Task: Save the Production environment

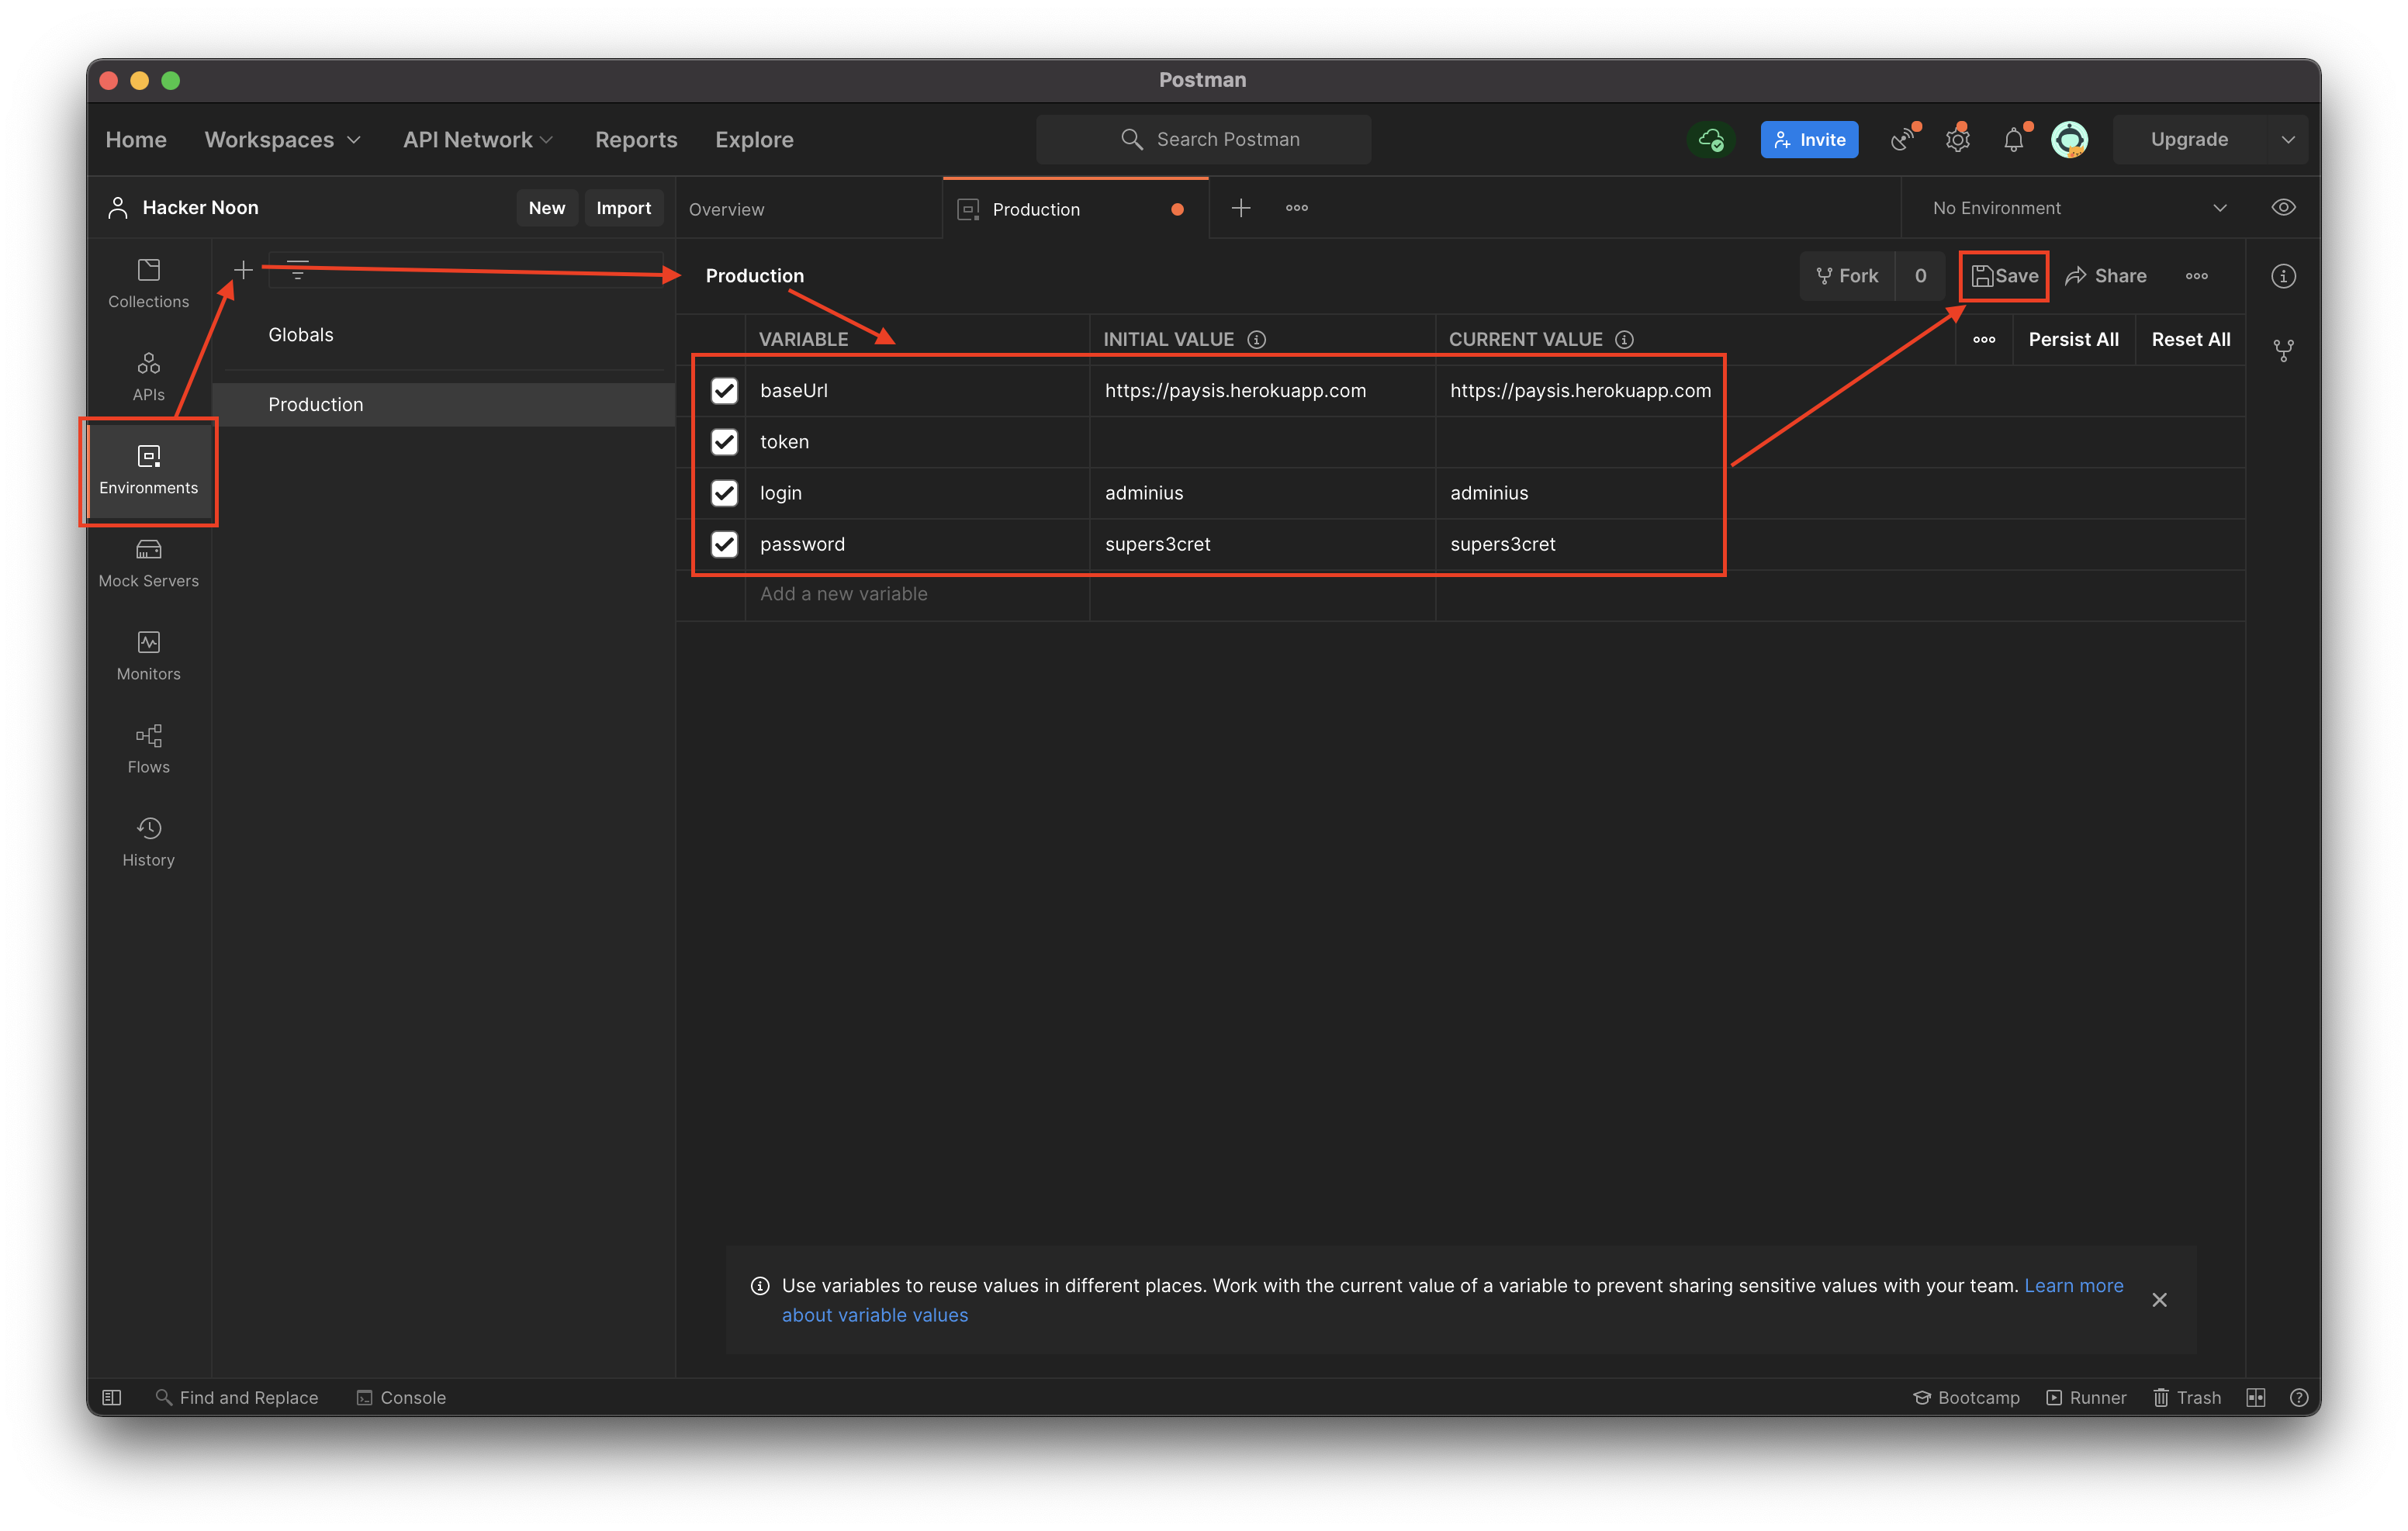Action: (2003, 275)
